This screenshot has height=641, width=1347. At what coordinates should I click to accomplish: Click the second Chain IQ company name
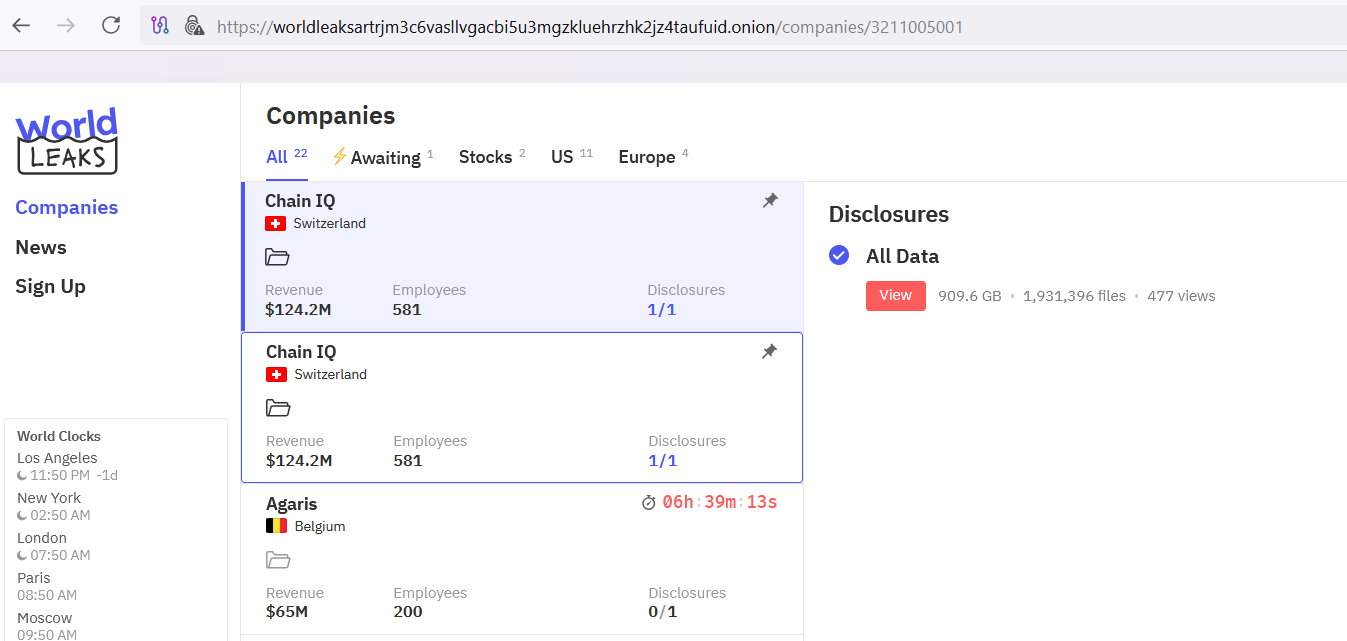pos(301,352)
